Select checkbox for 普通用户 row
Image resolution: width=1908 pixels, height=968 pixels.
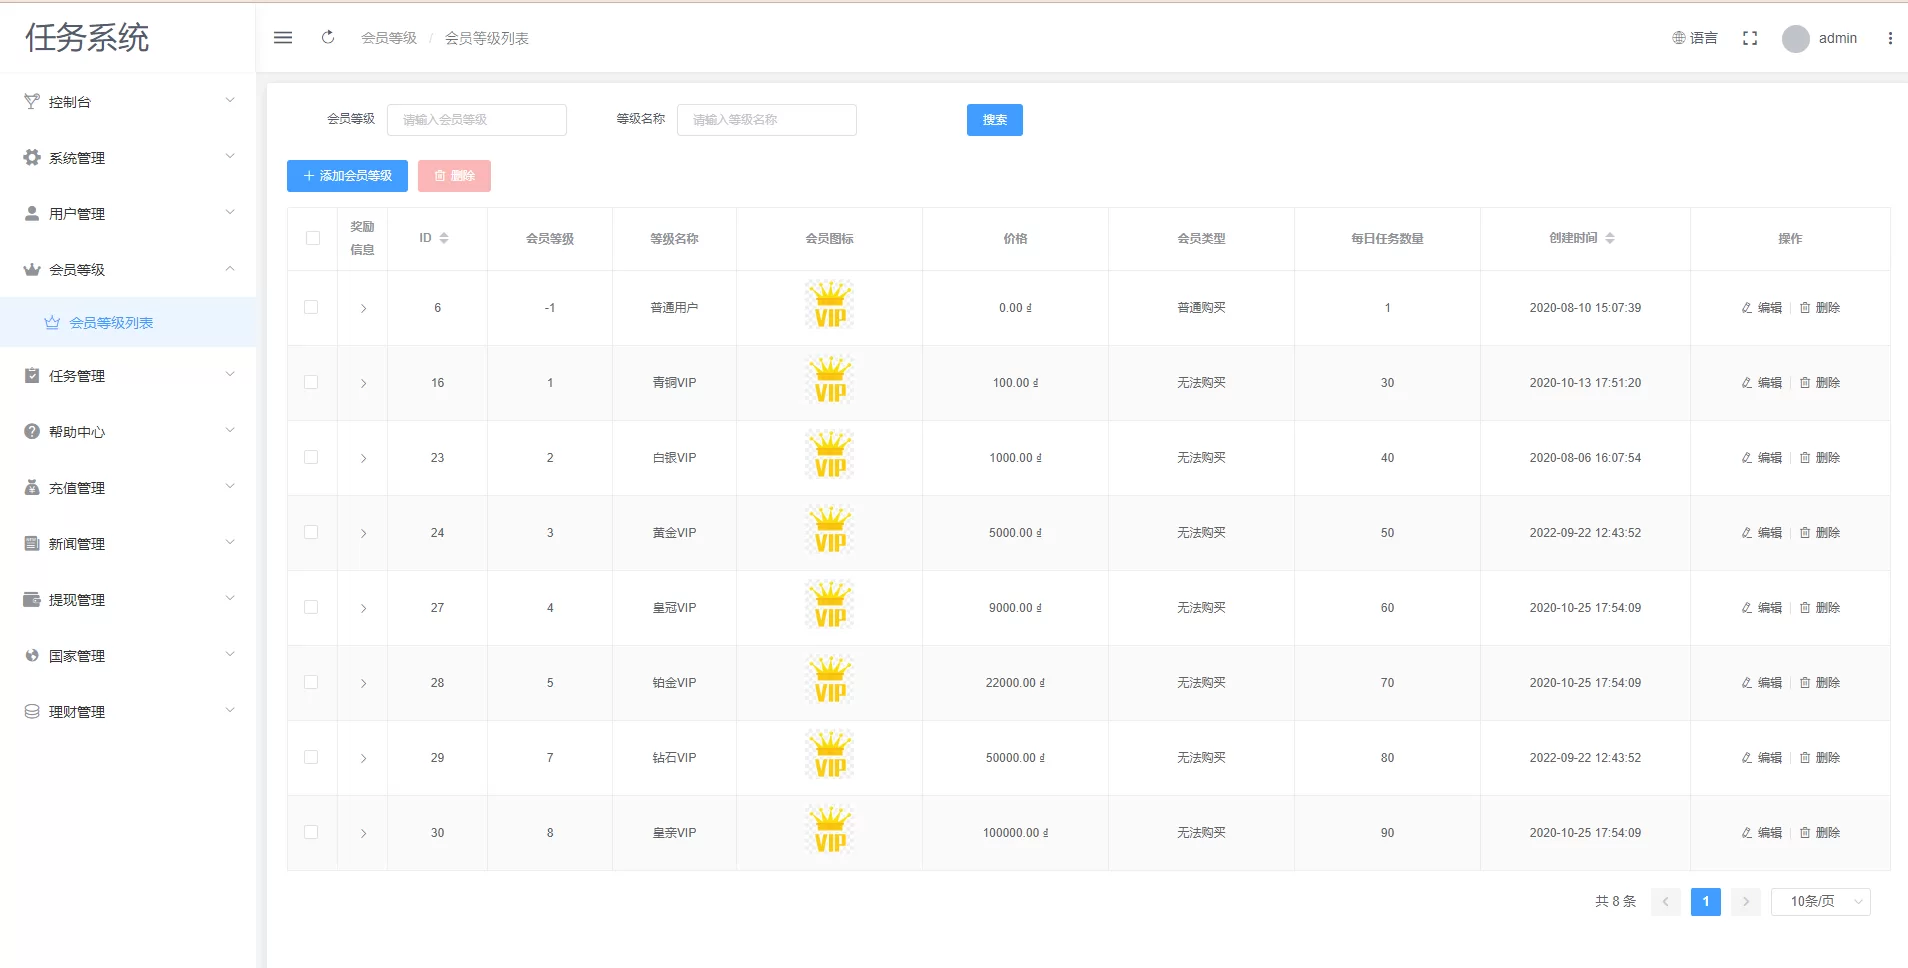click(311, 307)
